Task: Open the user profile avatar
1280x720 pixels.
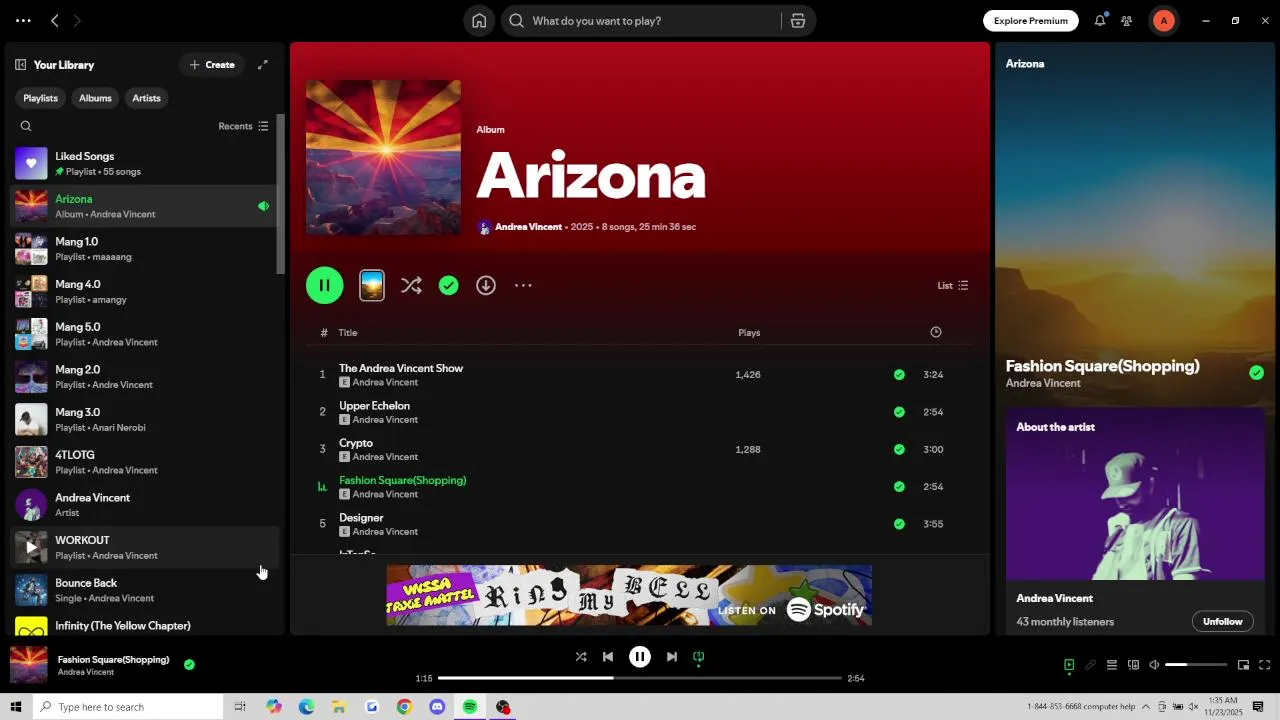Action: [1163, 21]
